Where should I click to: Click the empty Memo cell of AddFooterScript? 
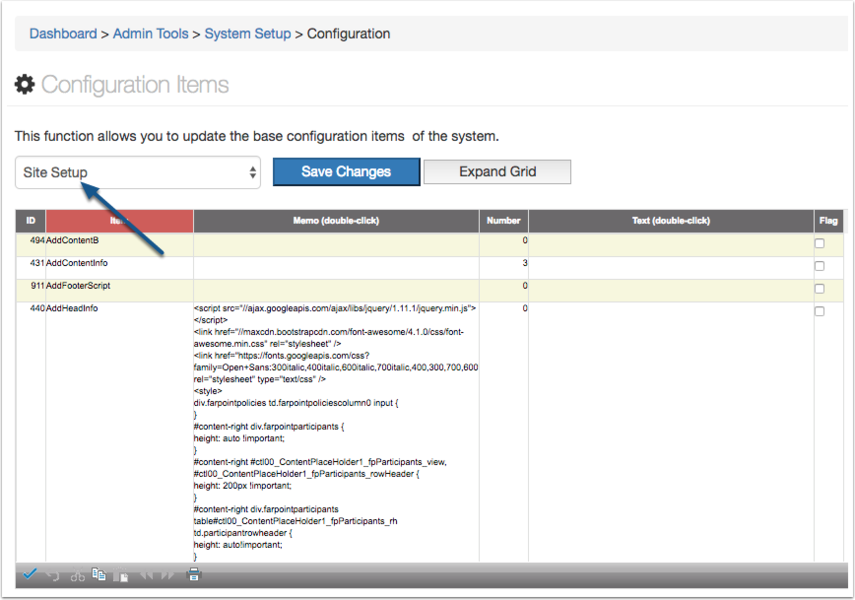(336, 290)
